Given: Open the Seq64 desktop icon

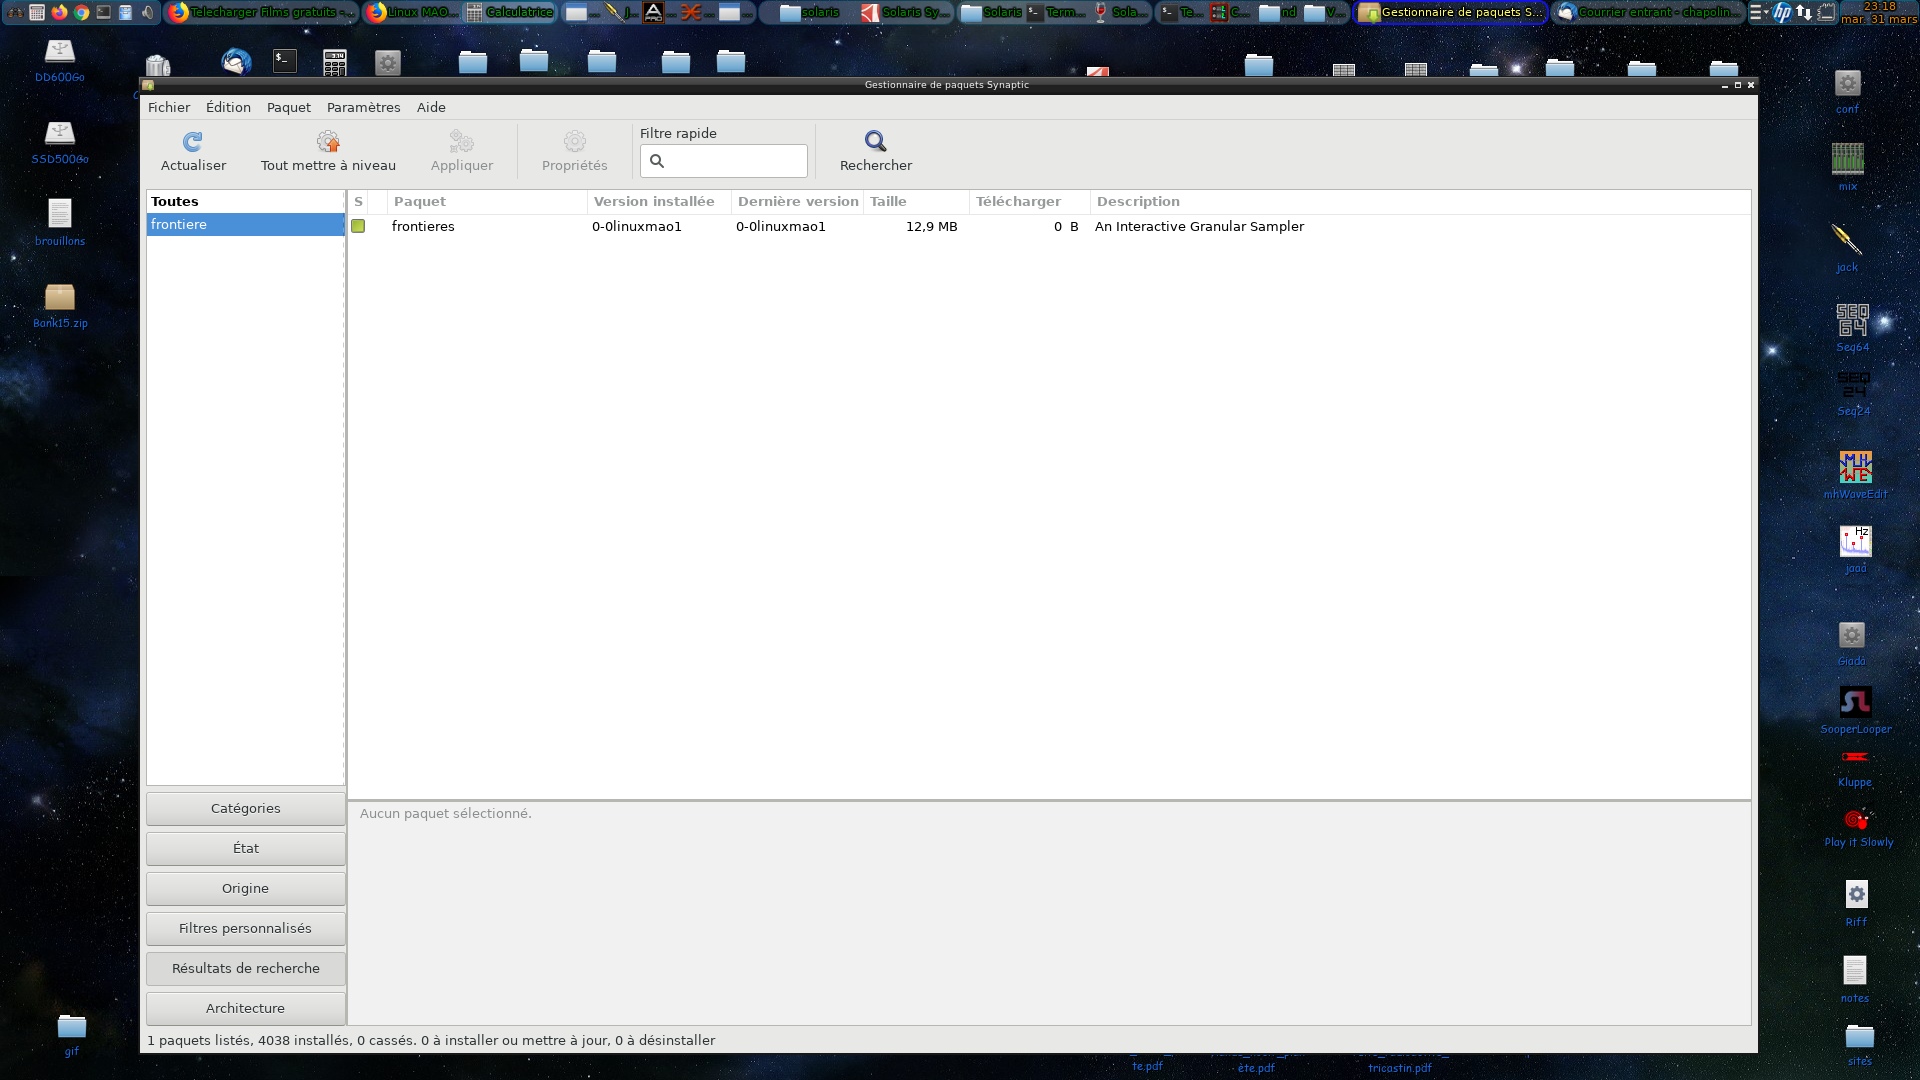Looking at the screenshot, I should 1852,321.
